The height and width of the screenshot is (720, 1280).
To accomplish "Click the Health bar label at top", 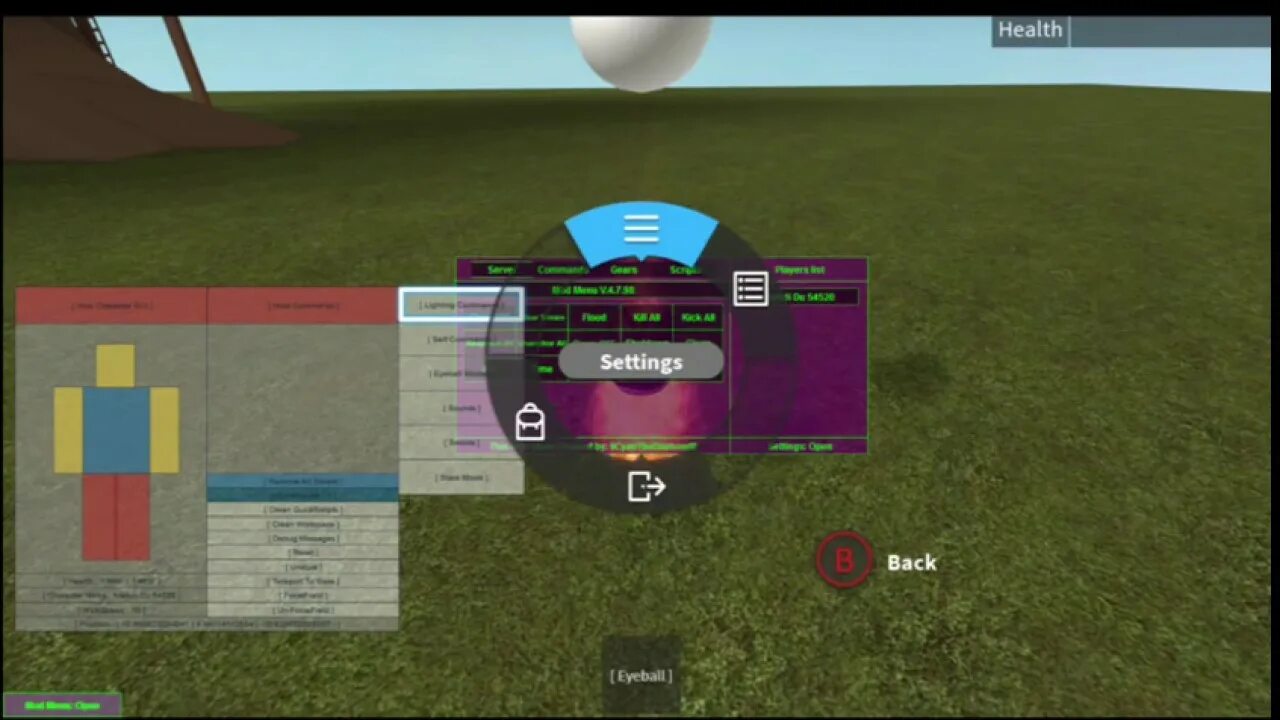I will click(x=1030, y=30).
